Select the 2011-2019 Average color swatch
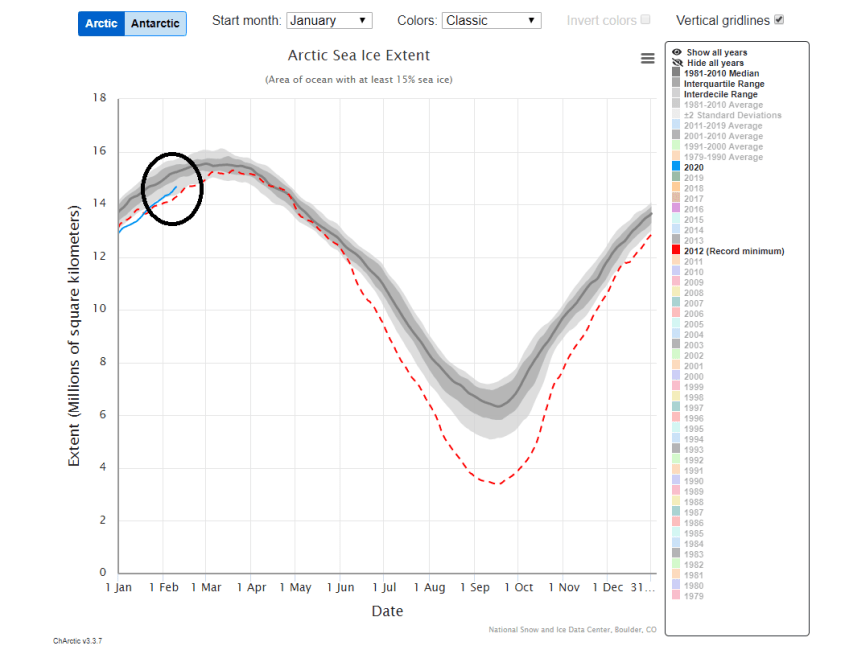Viewport: 845px width, 654px height. pyautogui.click(x=676, y=125)
